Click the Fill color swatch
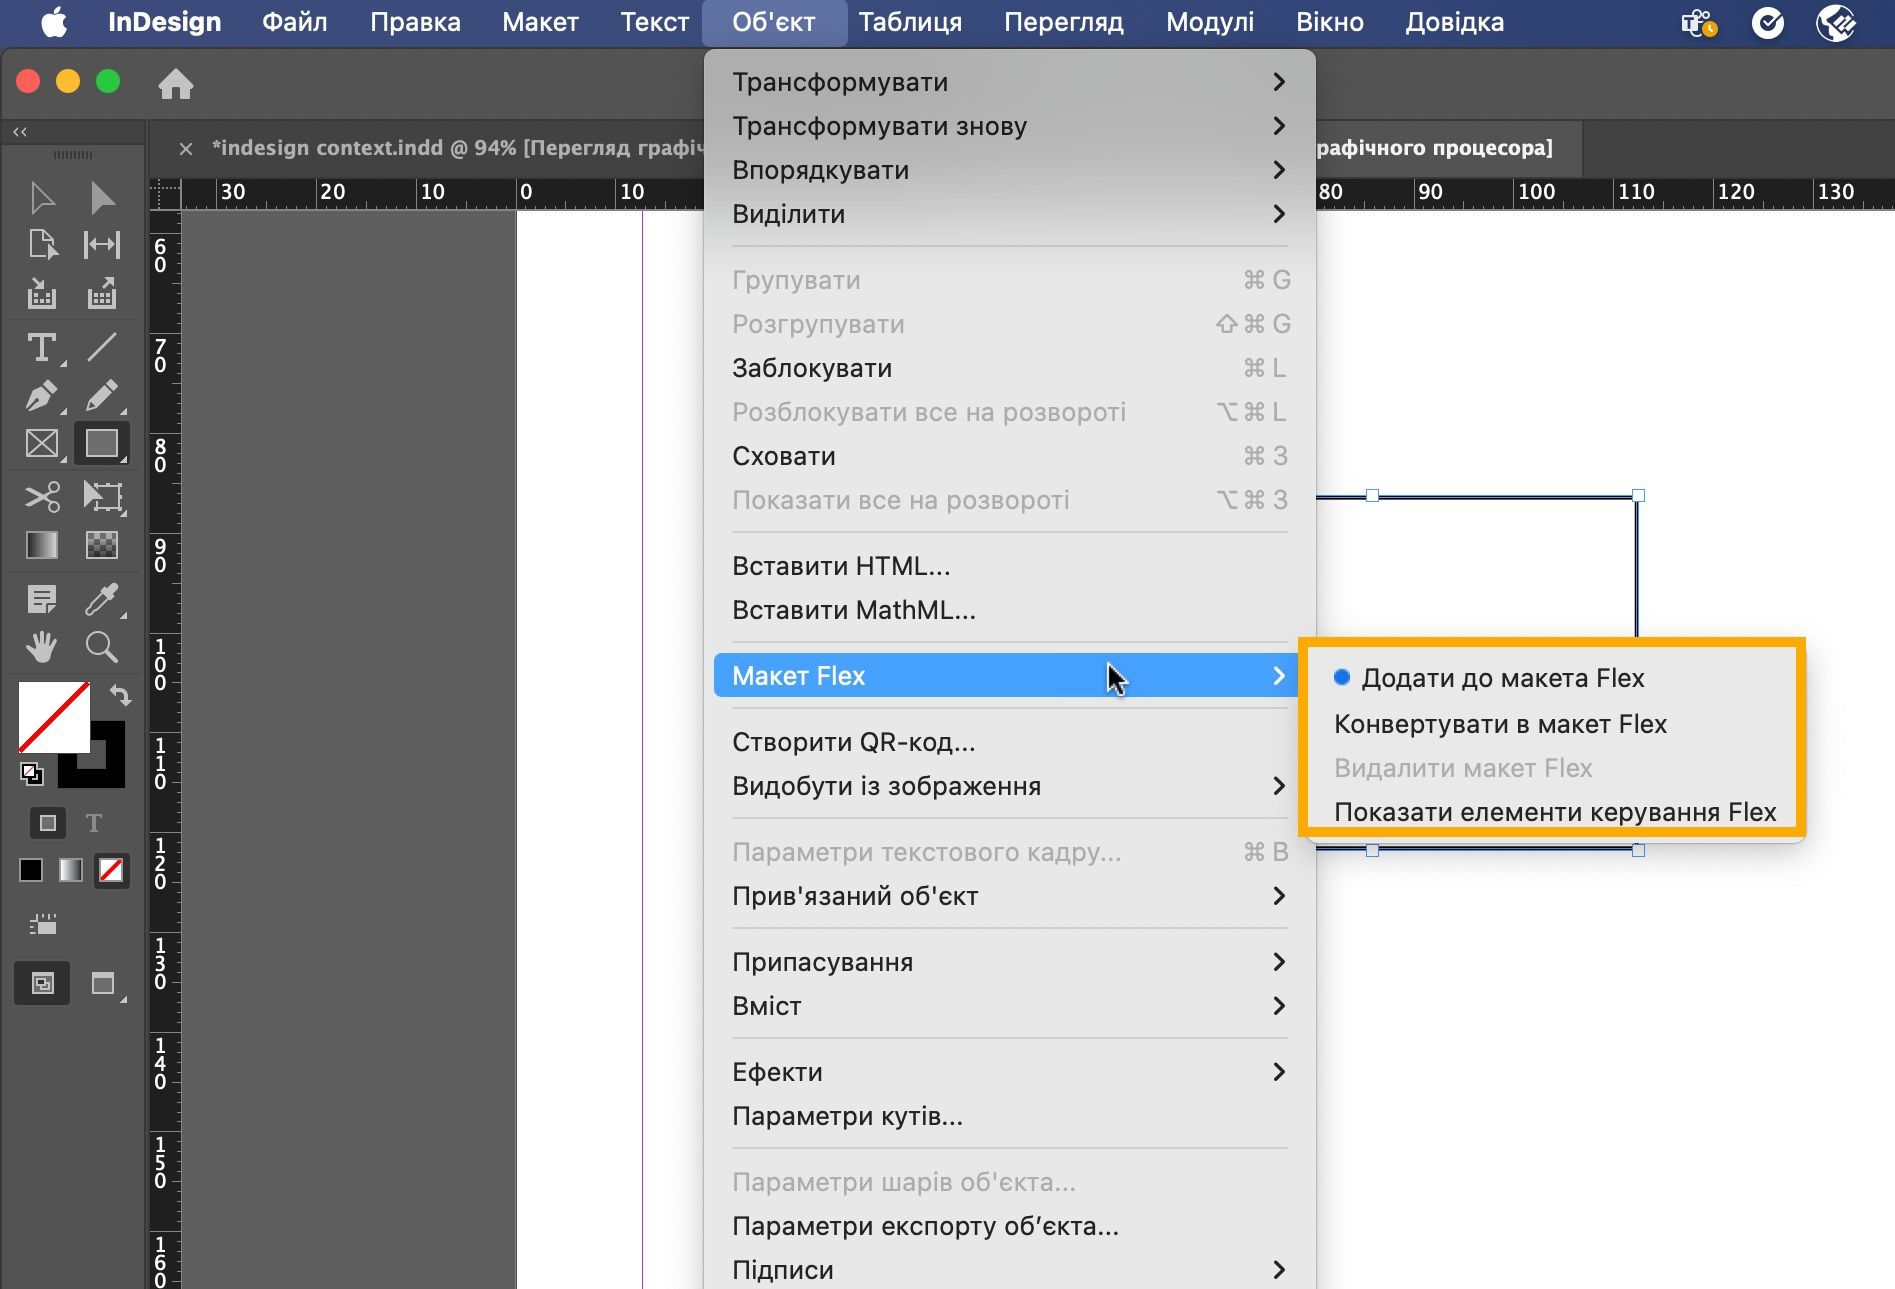The width and height of the screenshot is (1895, 1289). click(x=54, y=717)
